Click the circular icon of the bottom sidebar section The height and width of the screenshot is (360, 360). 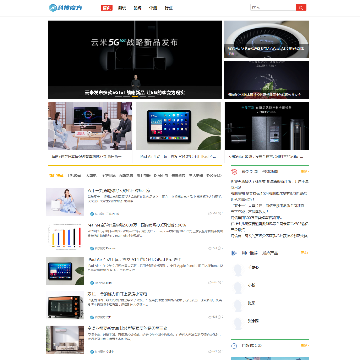click(x=234, y=346)
